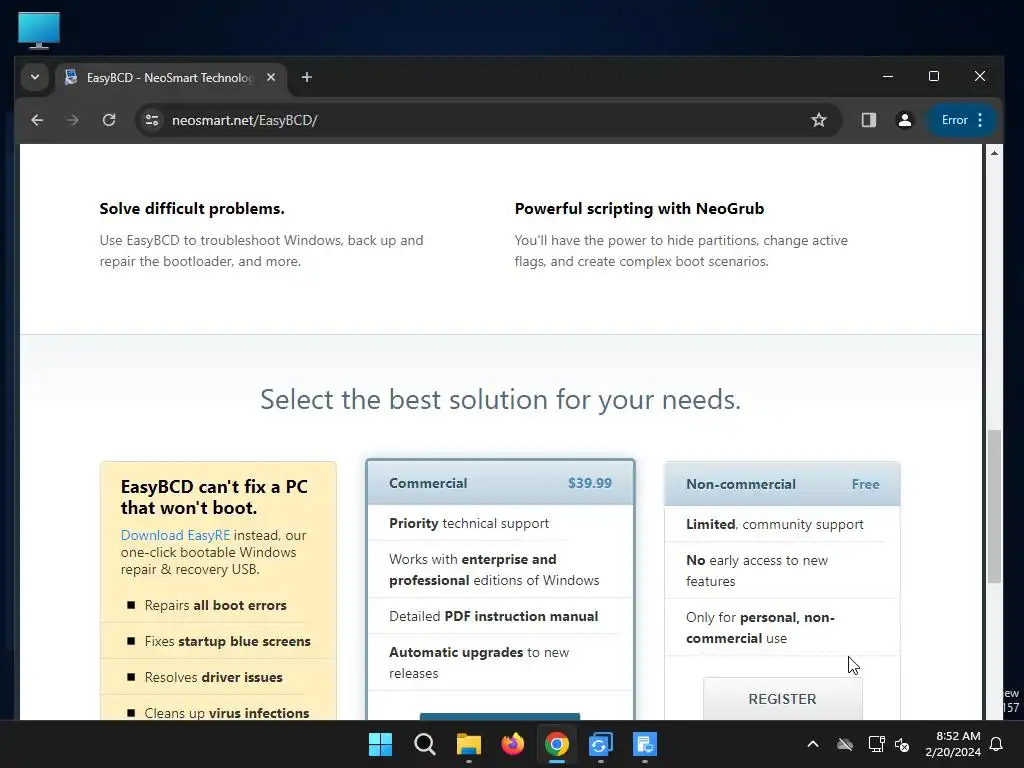Screen dimensions: 1024x768
Task: Open the network display tray icon
Action: point(876,744)
